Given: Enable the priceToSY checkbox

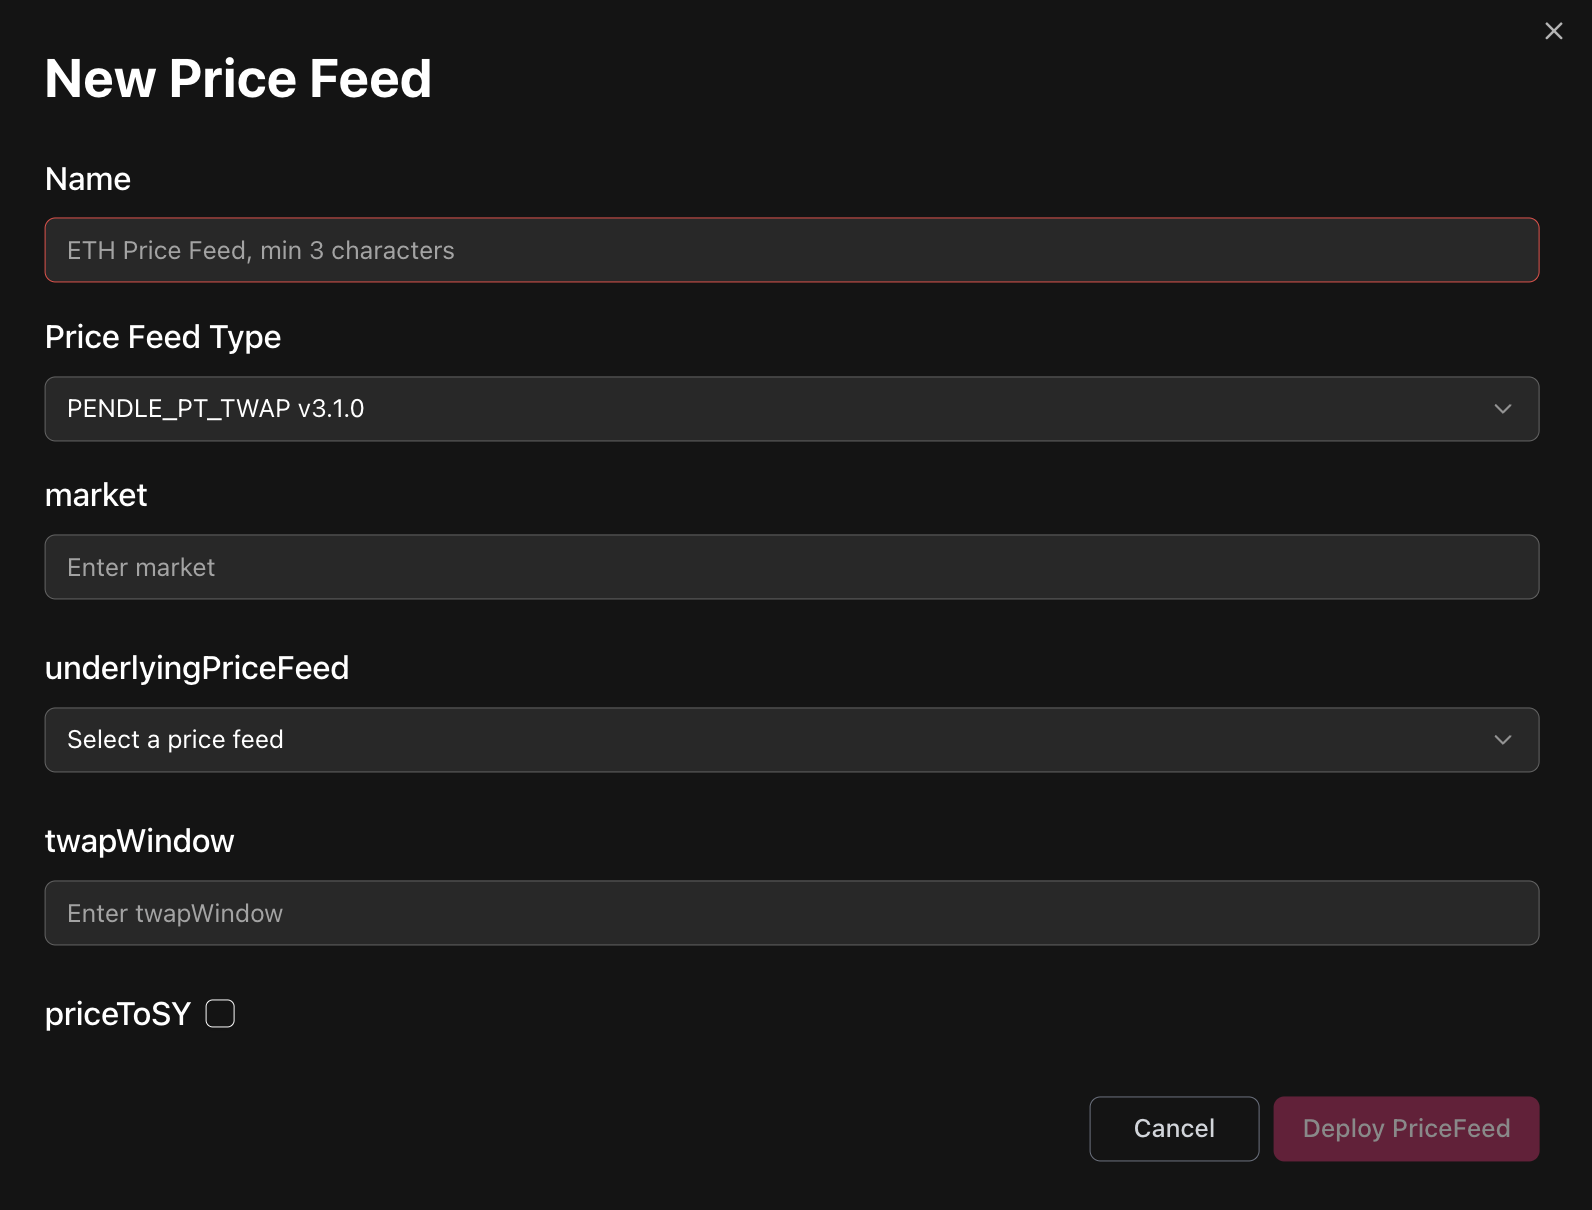Looking at the screenshot, I should pyautogui.click(x=220, y=1014).
